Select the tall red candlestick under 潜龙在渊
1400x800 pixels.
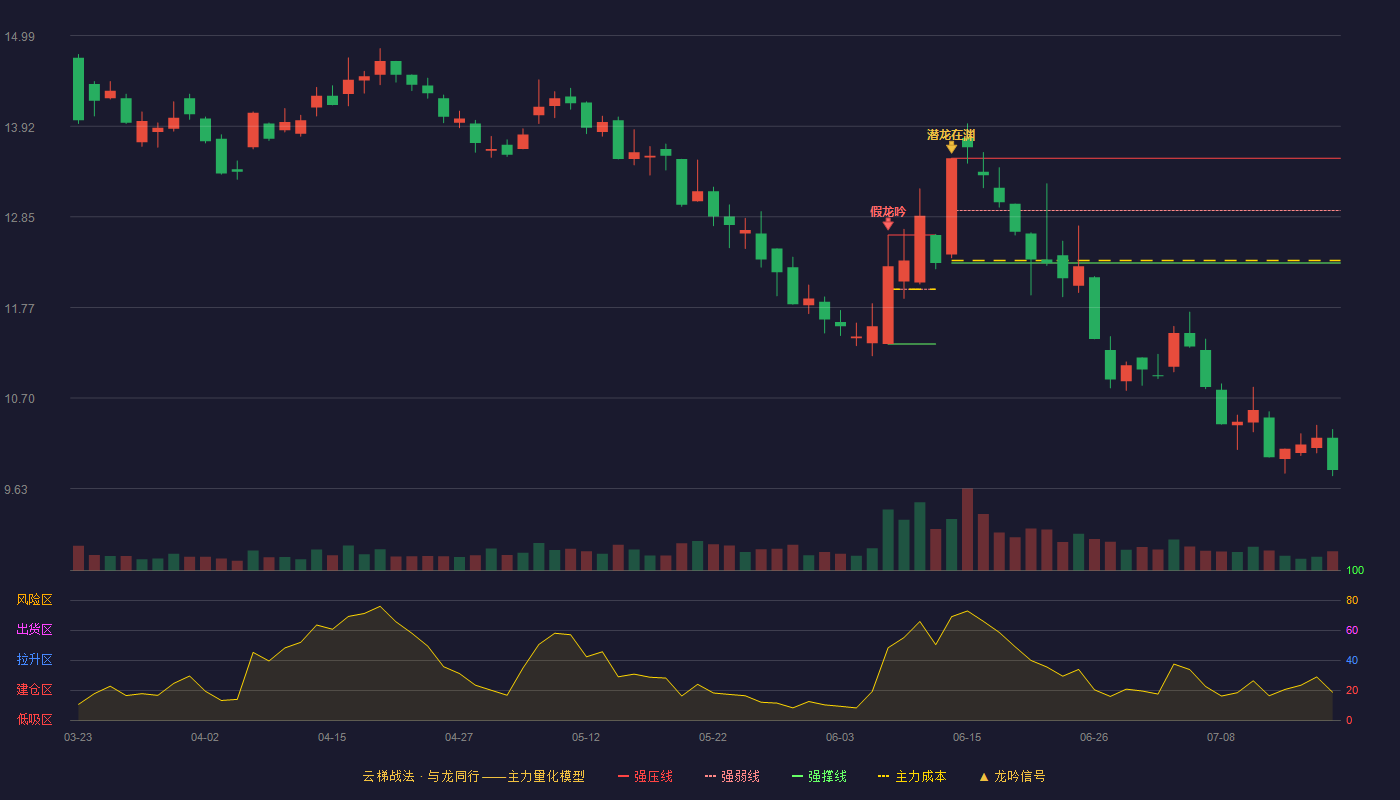pos(952,206)
